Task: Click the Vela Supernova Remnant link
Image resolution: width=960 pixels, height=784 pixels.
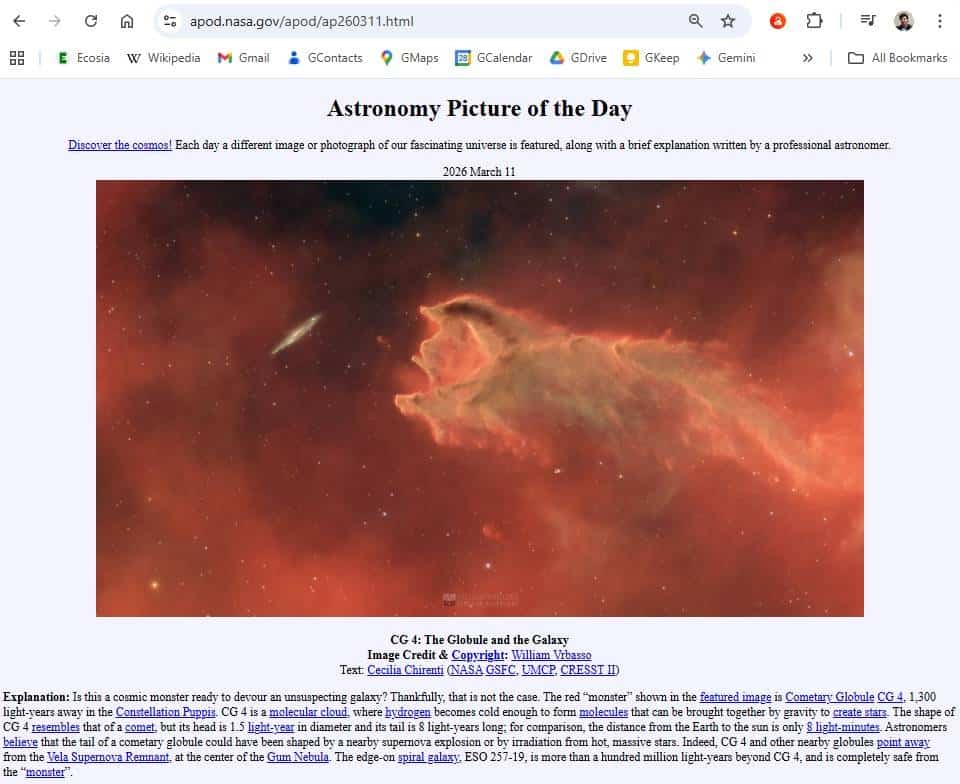Action: coord(108,757)
